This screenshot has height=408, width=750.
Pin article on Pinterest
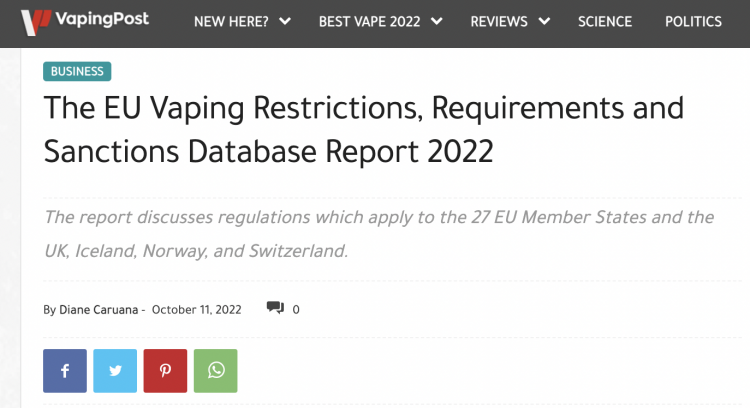click(x=165, y=371)
